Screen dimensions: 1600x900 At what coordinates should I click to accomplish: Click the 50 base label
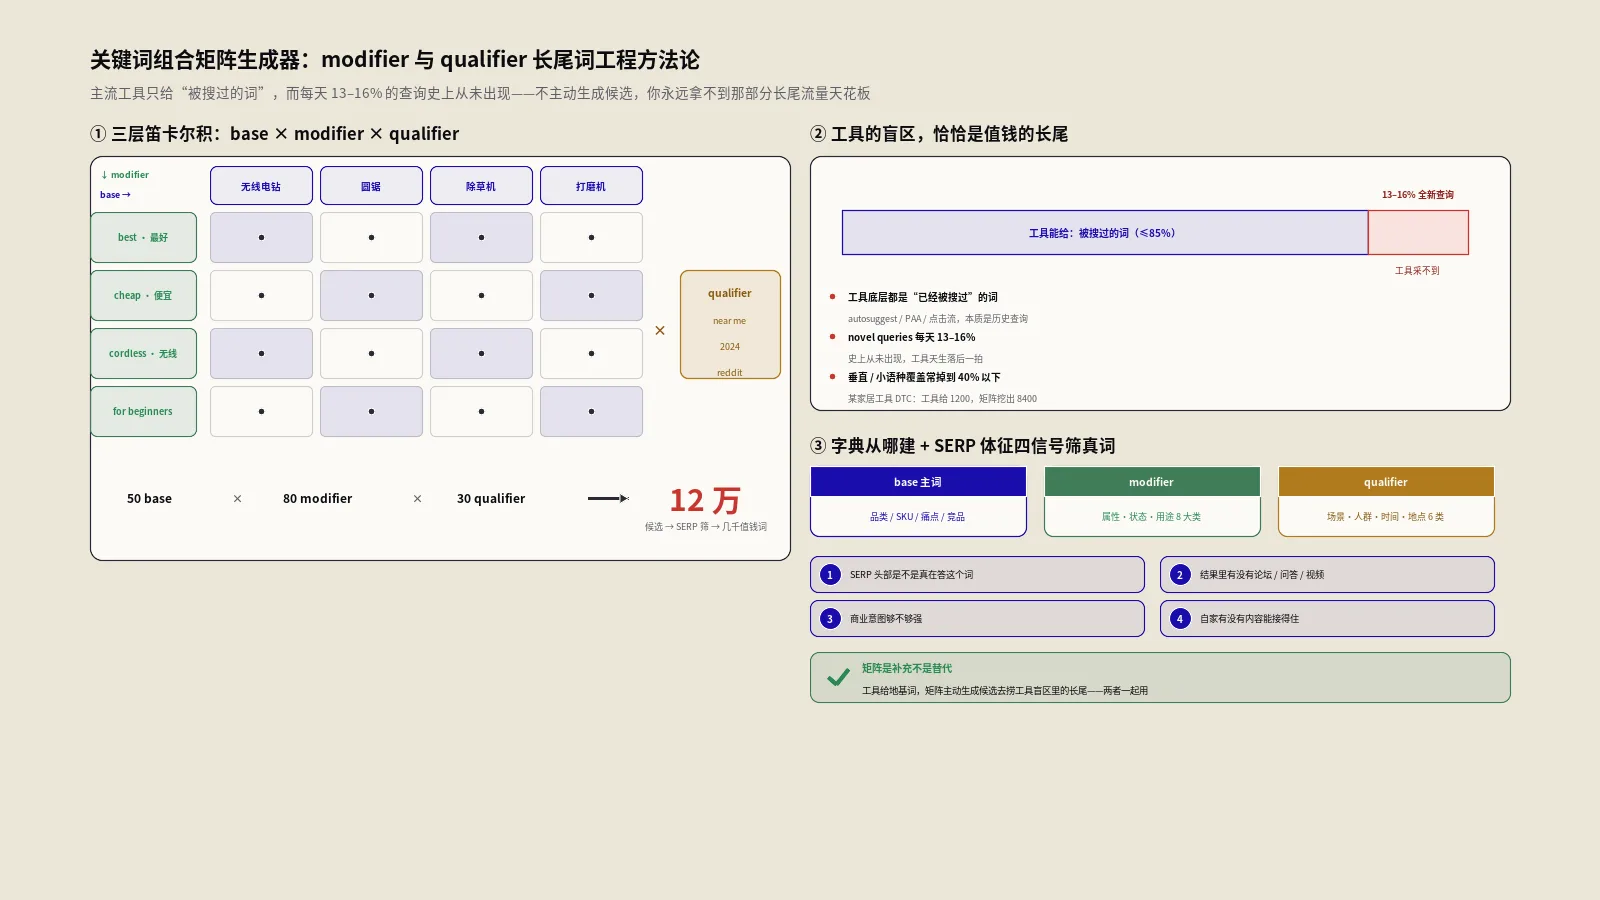pos(149,498)
